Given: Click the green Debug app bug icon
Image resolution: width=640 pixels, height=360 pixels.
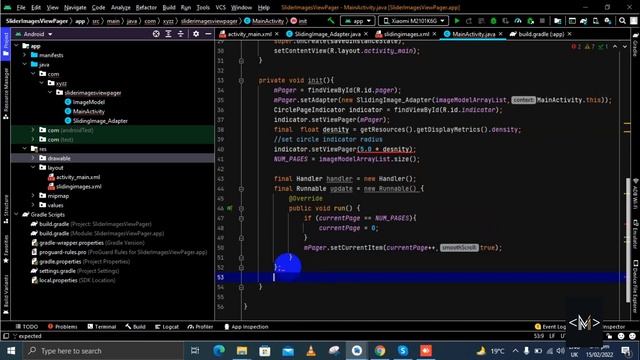Looking at the screenshot, I should coord(493,20).
